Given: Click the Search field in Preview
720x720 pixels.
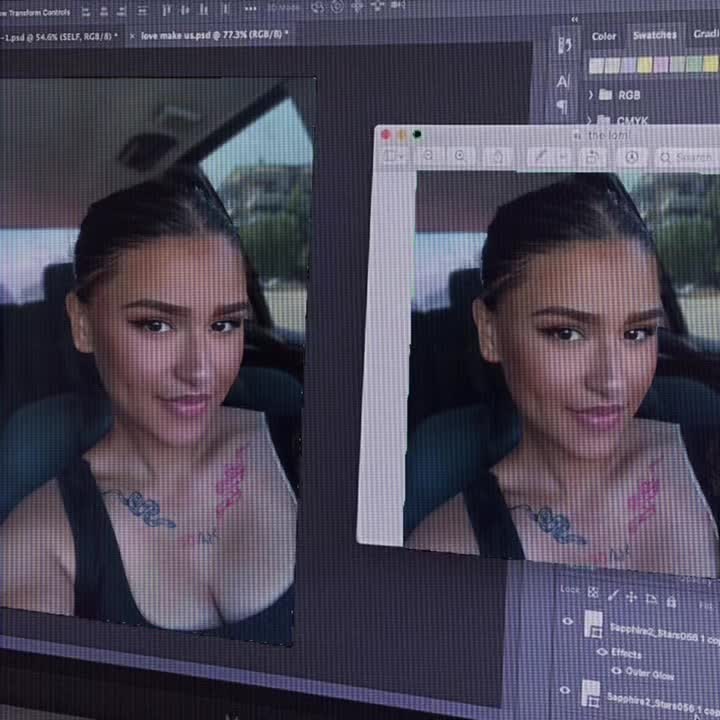Looking at the screenshot, I should pos(686,158).
